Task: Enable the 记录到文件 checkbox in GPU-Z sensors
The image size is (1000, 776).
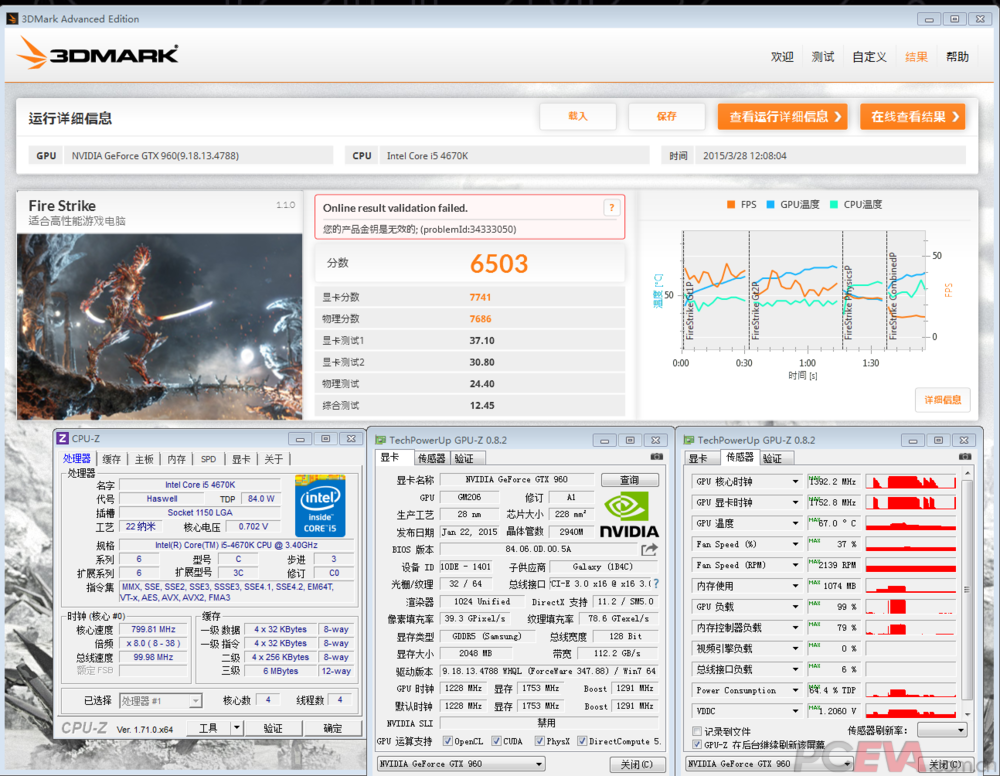Action: pyautogui.click(x=697, y=731)
